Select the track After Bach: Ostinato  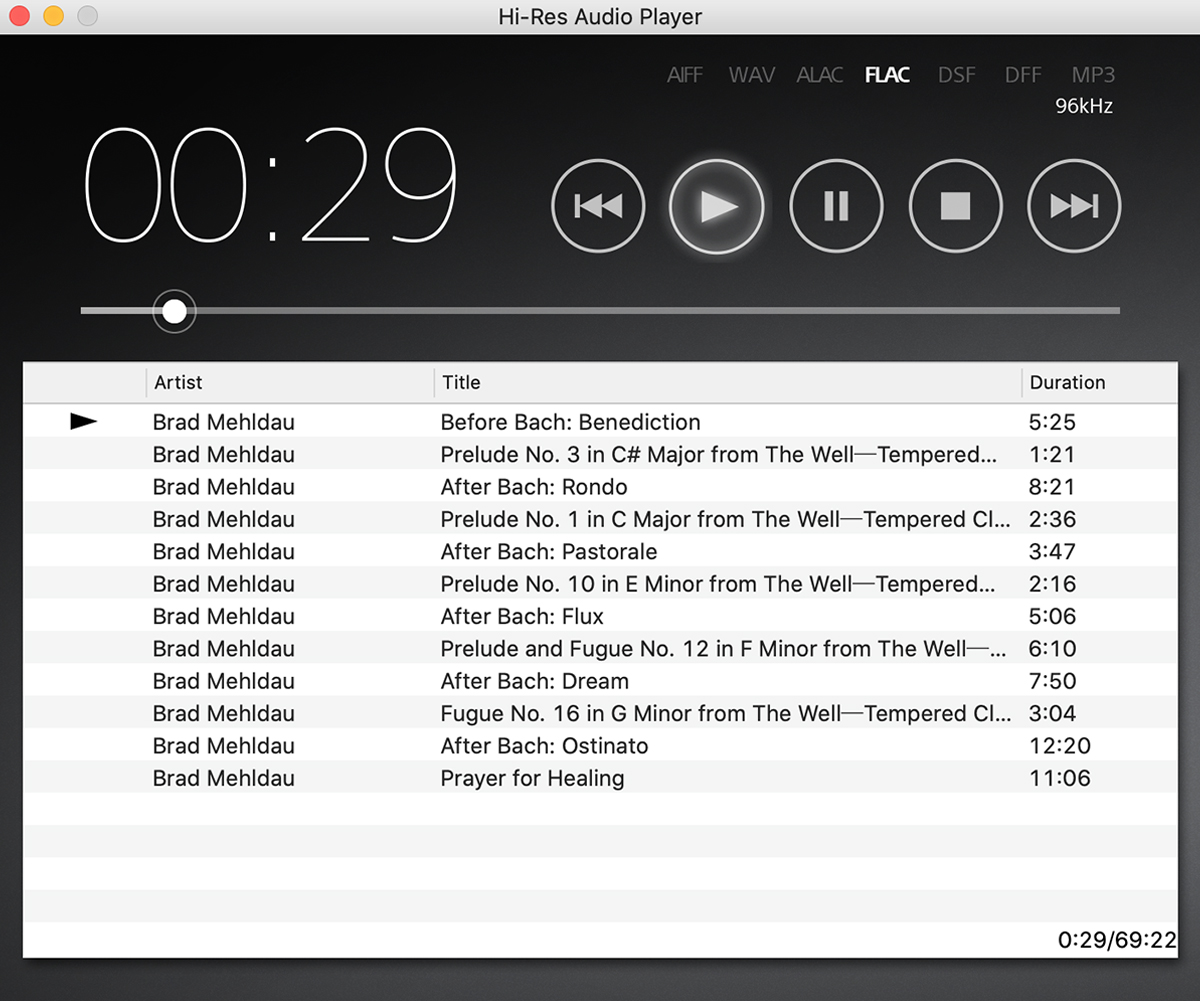(x=600, y=745)
